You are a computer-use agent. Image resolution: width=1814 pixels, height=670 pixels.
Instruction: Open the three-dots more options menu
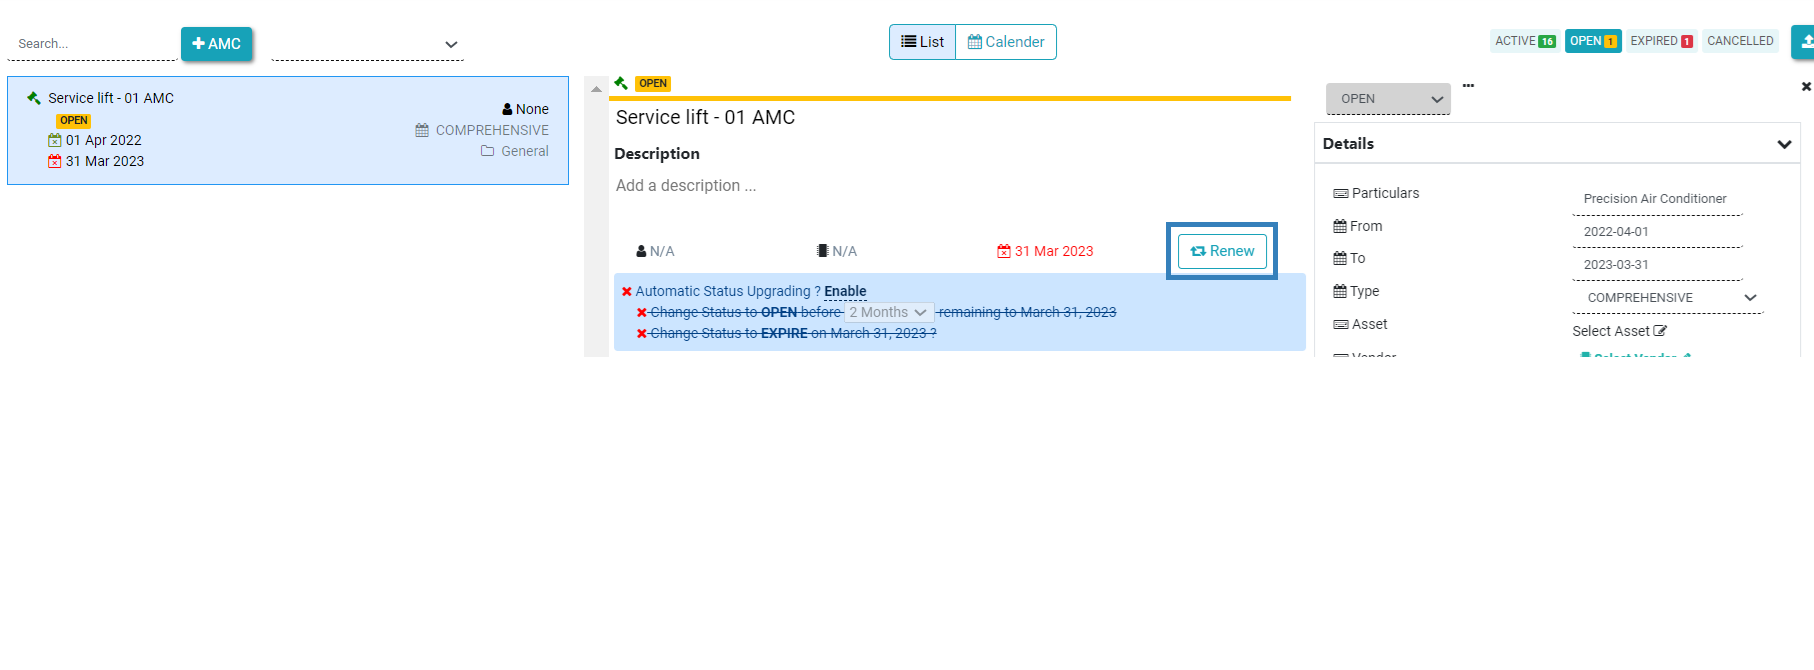click(1468, 86)
